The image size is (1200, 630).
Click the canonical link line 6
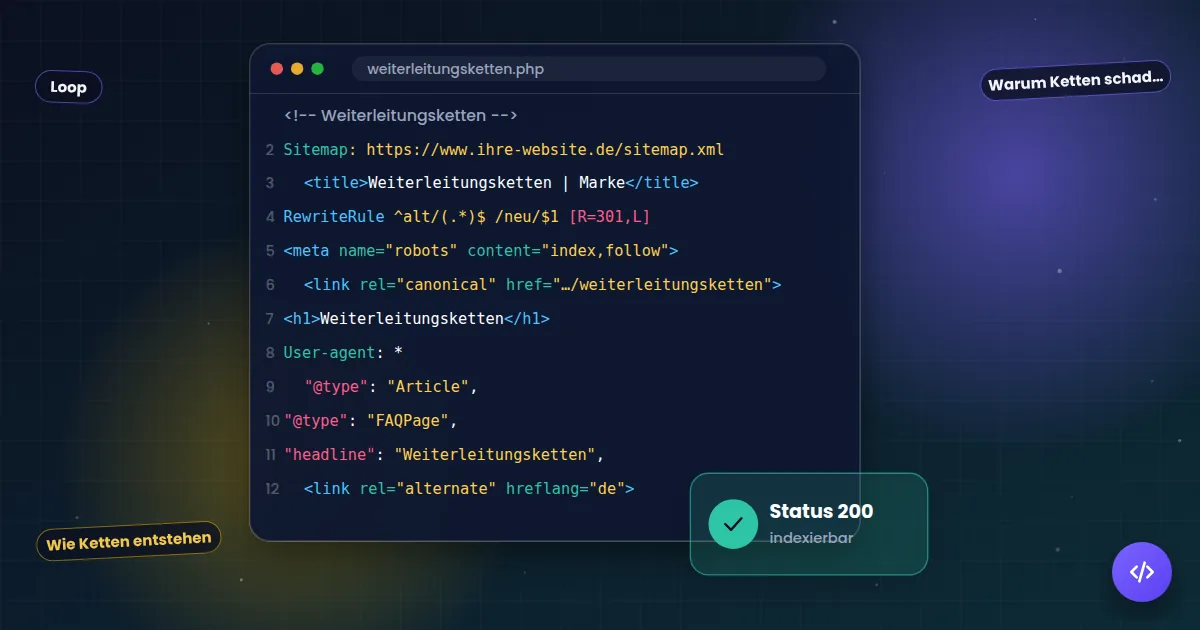pos(542,285)
